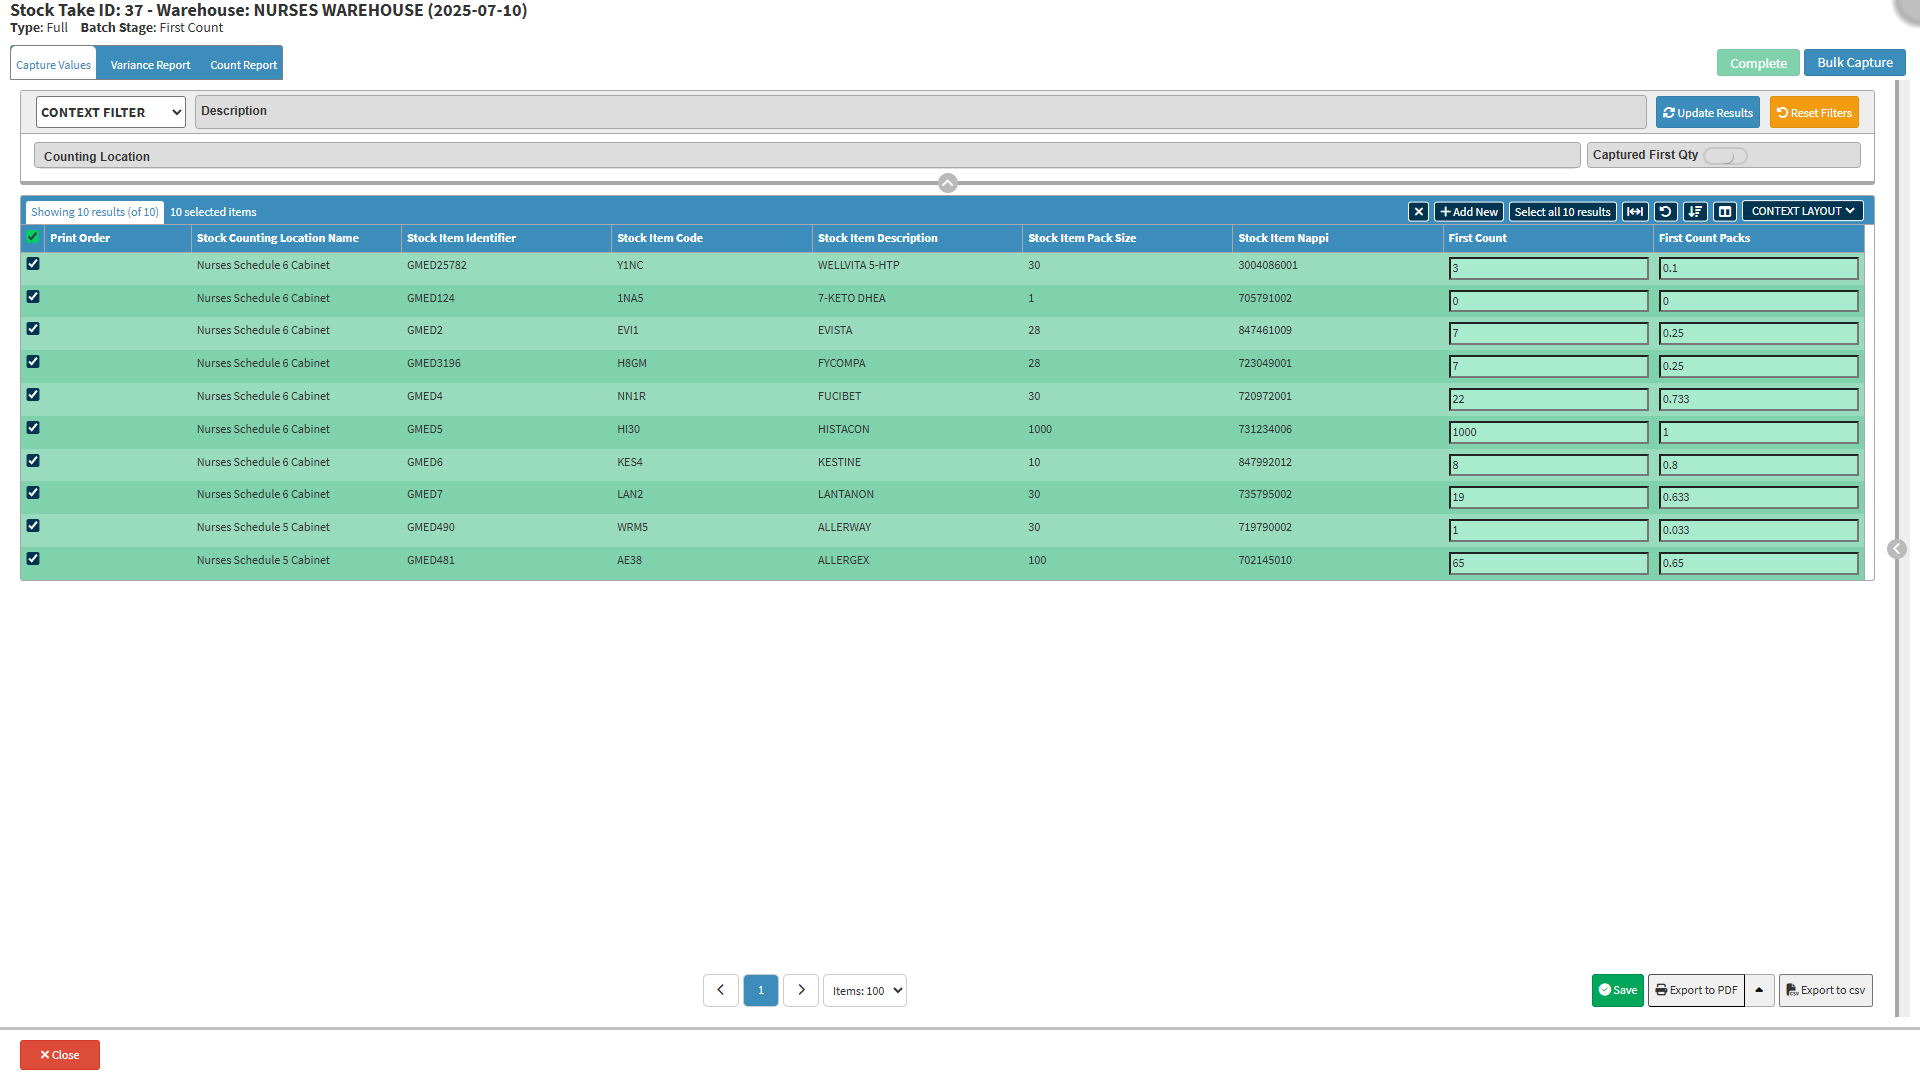
Task: Click the Bulk Capture button
Action: [x=1854, y=62]
